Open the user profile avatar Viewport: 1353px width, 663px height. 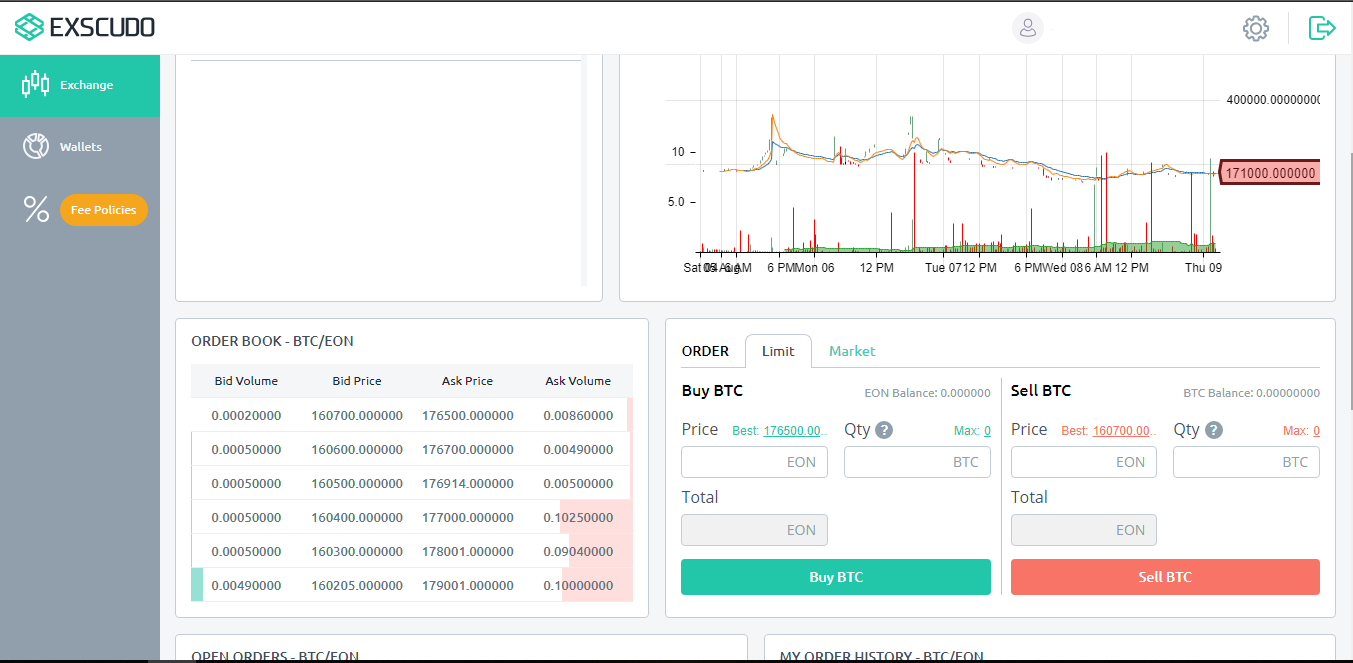(x=1027, y=28)
